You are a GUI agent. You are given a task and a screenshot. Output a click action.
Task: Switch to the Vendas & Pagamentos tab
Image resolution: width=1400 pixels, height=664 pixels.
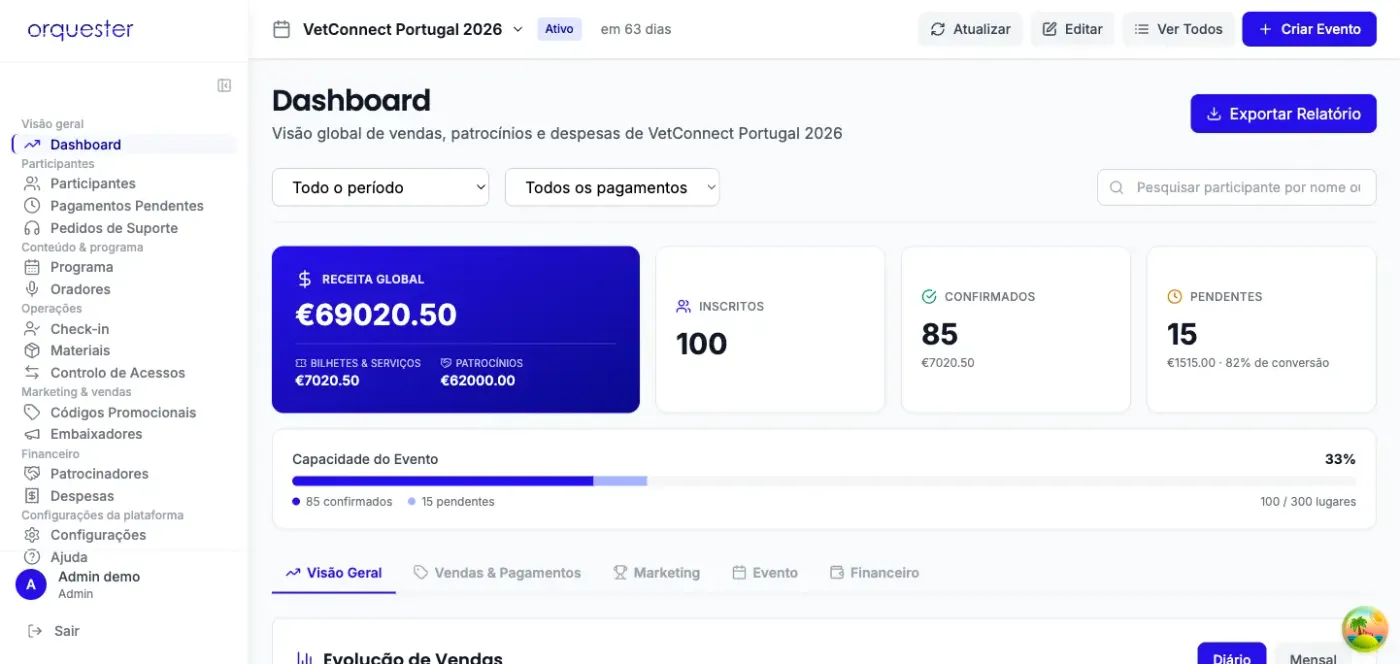497,573
